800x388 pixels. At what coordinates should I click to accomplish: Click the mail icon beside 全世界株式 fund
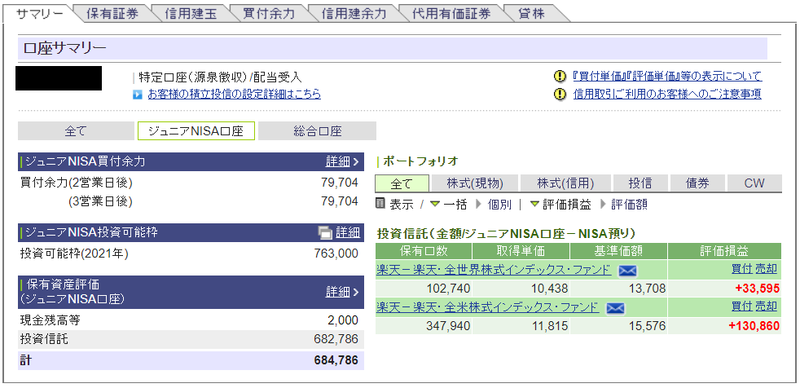coord(628,271)
